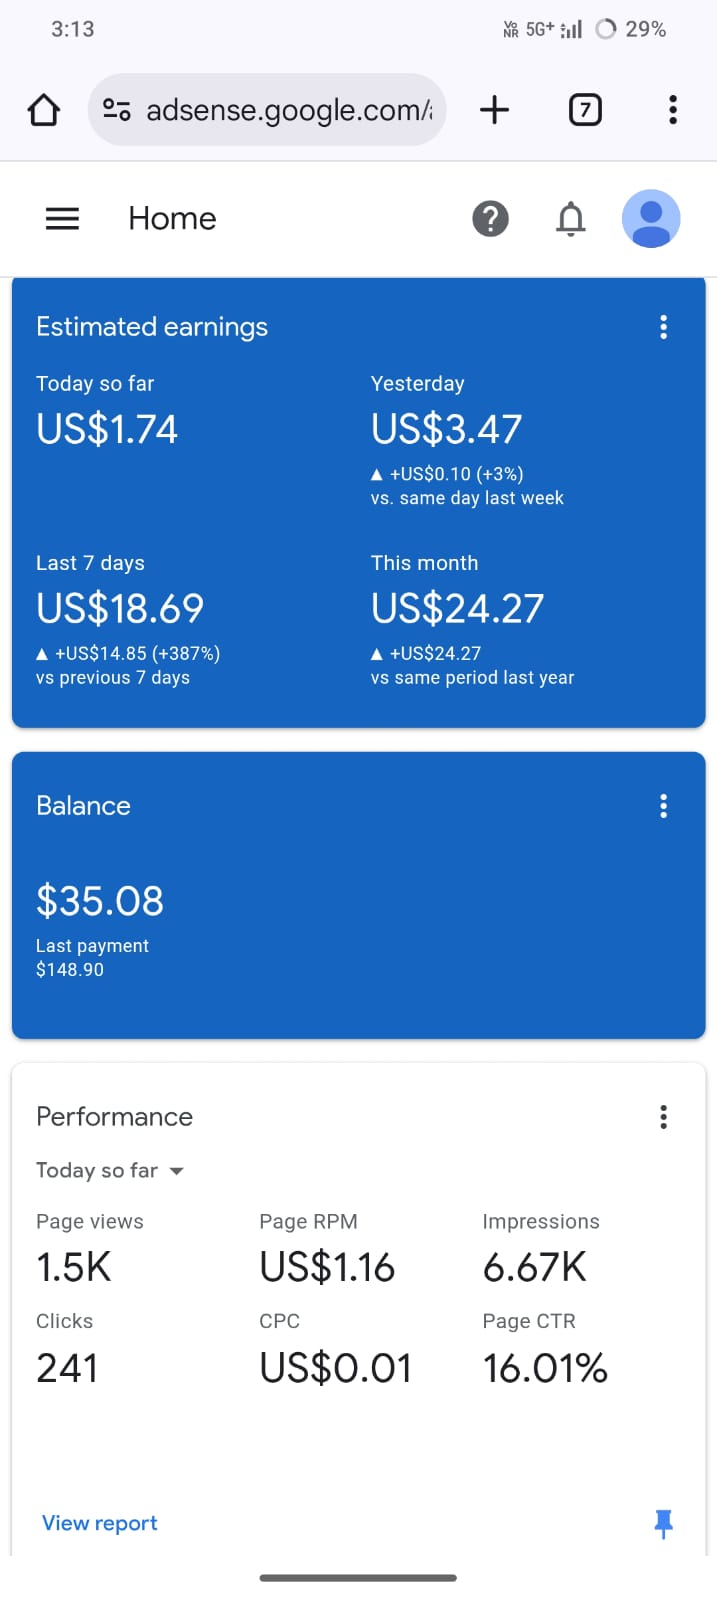Expand the 'Today so far' period dropdown
Viewport: 717px width, 1600px height.
point(110,1170)
